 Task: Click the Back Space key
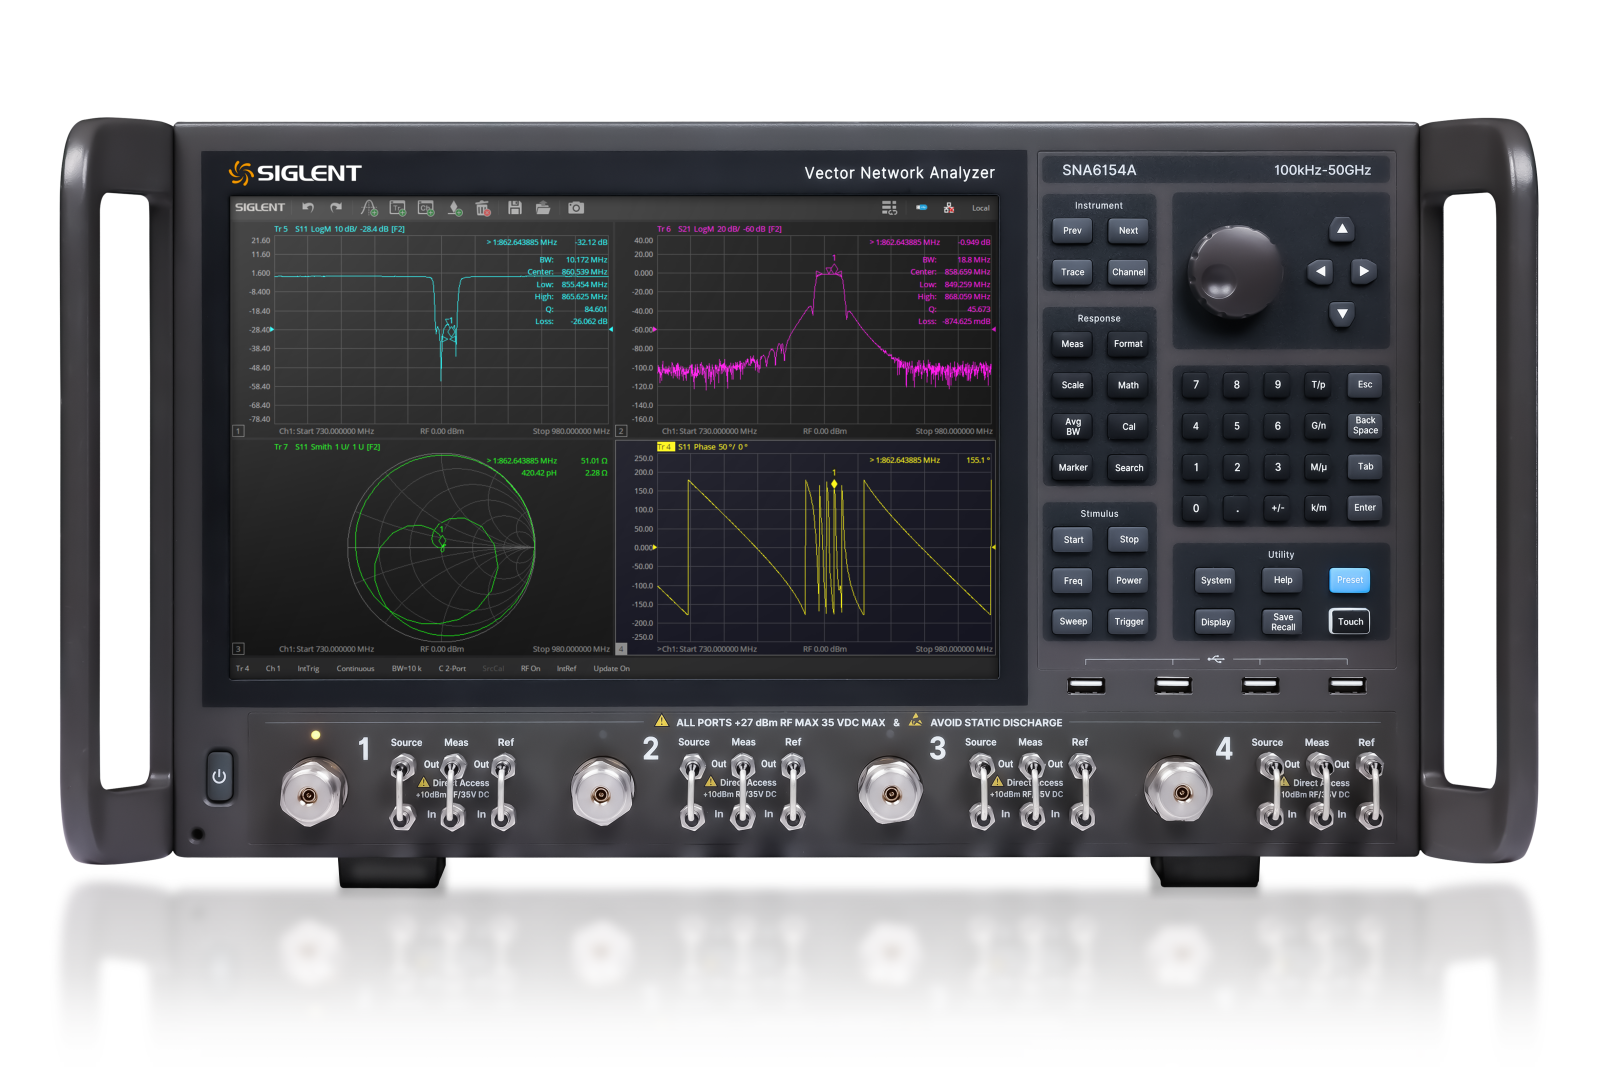[x=1365, y=426]
